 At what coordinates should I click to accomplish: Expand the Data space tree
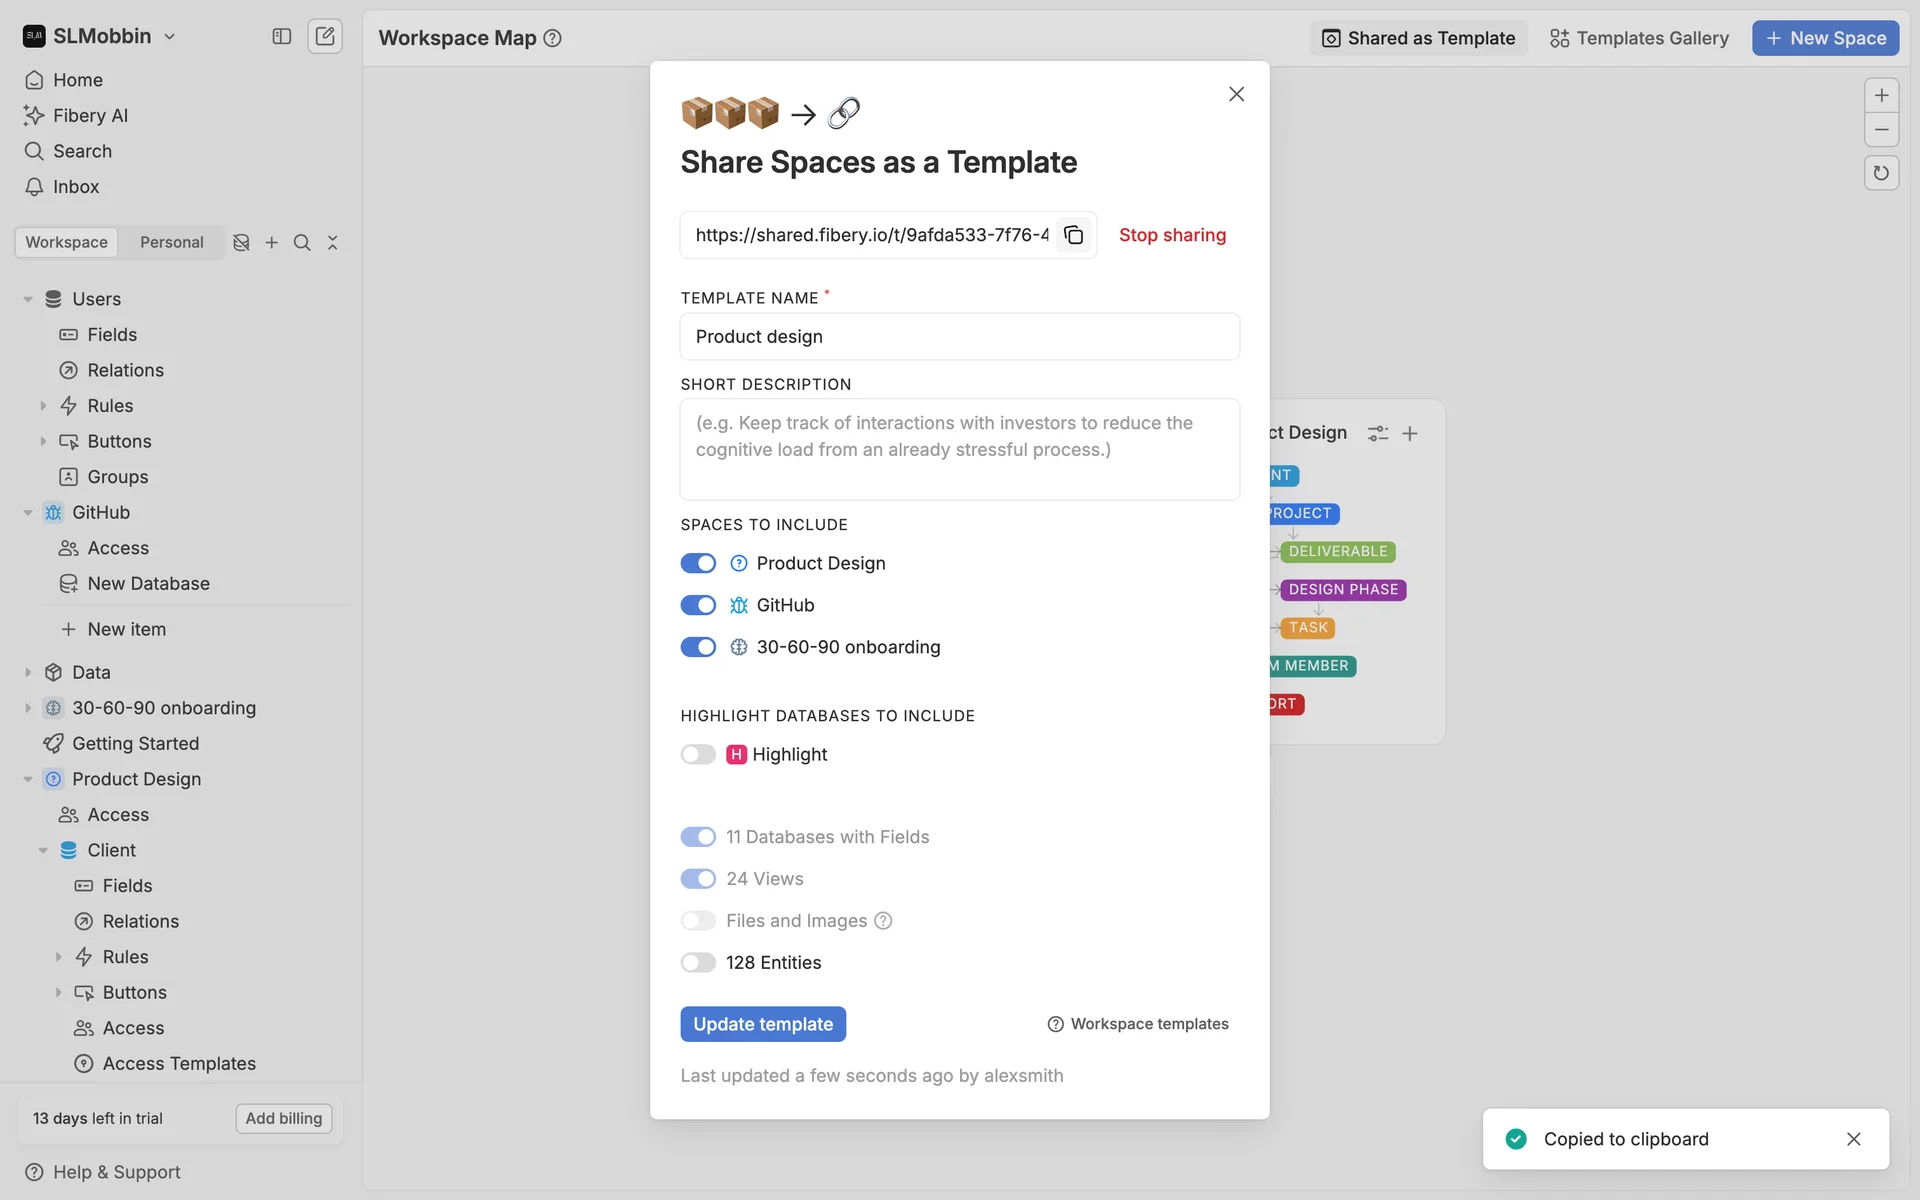[28, 673]
